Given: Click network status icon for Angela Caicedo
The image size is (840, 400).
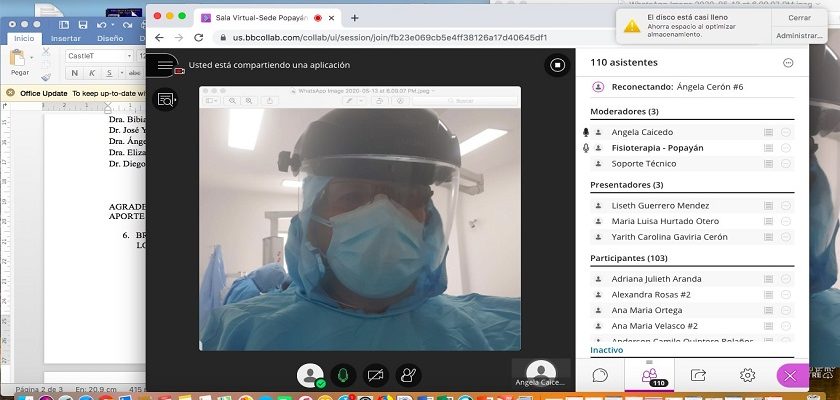Looking at the screenshot, I should pyautogui.click(x=768, y=132).
